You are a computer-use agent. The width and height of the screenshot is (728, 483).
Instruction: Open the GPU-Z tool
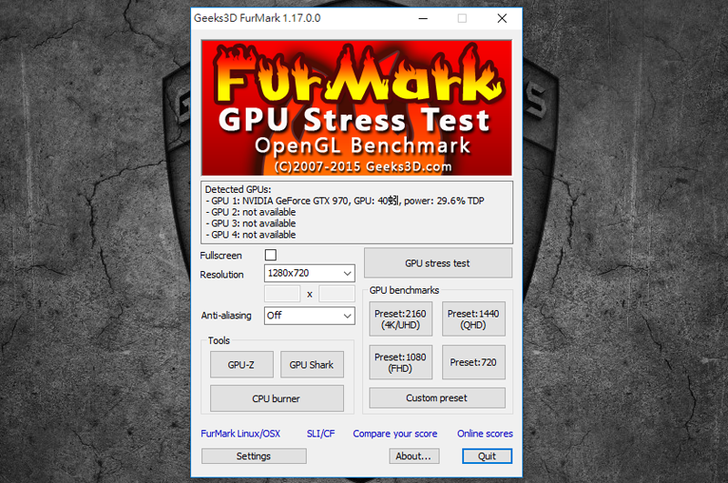(x=241, y=365)
